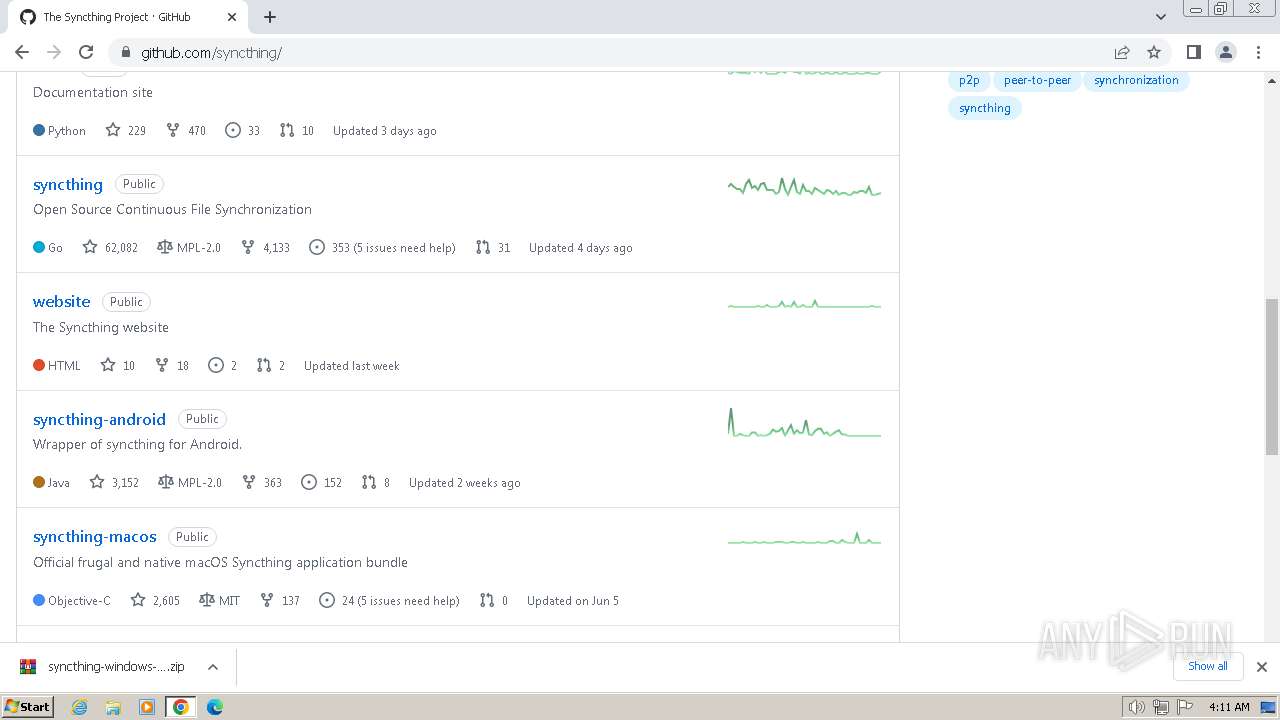Open the Windows Start menu
The height and width of the screenshot is (720, 1280).
[x=28, y=706]
